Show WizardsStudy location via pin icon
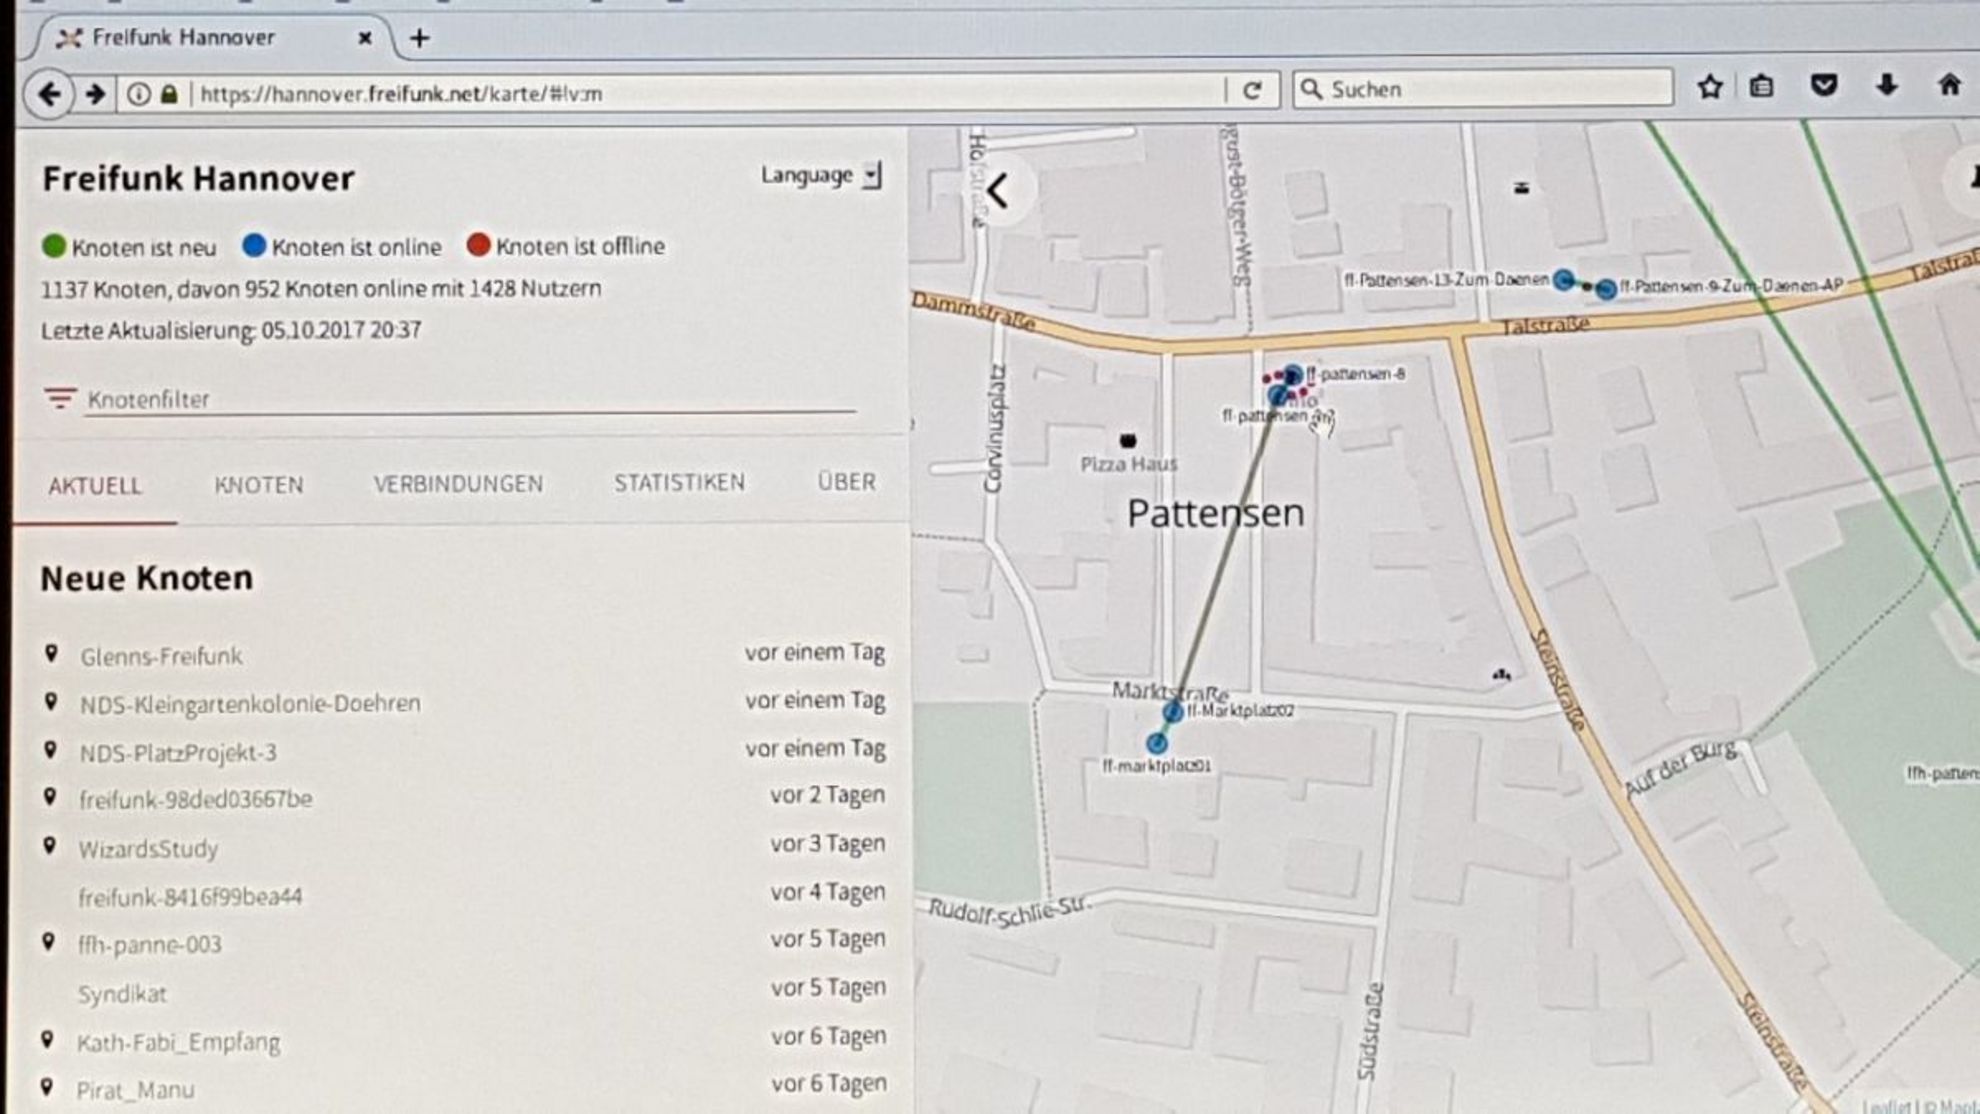Image resolution: width=1980 pixels, height=1114 pixels. [50, 846]
